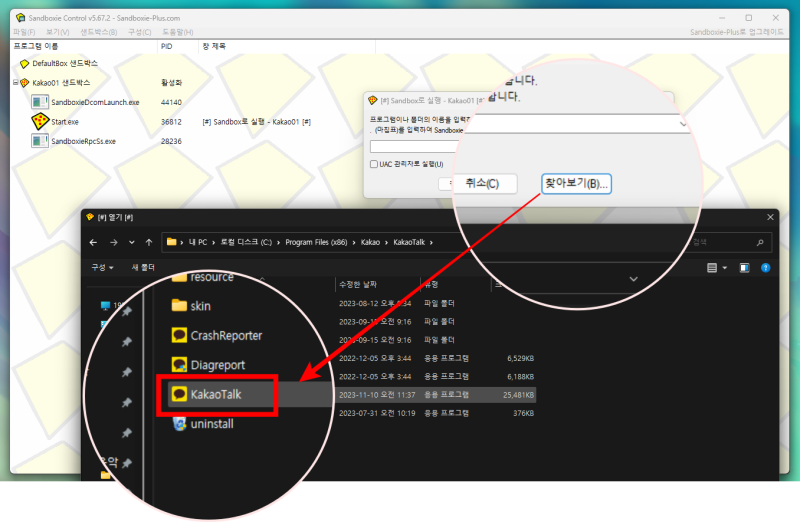
Task: Open recent locations dropdown in file dialog
Action: (x=132, y=242)
